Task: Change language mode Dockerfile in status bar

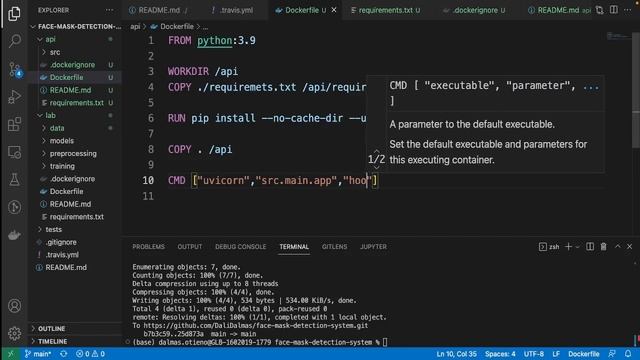Action: click(x=584, y=354)
